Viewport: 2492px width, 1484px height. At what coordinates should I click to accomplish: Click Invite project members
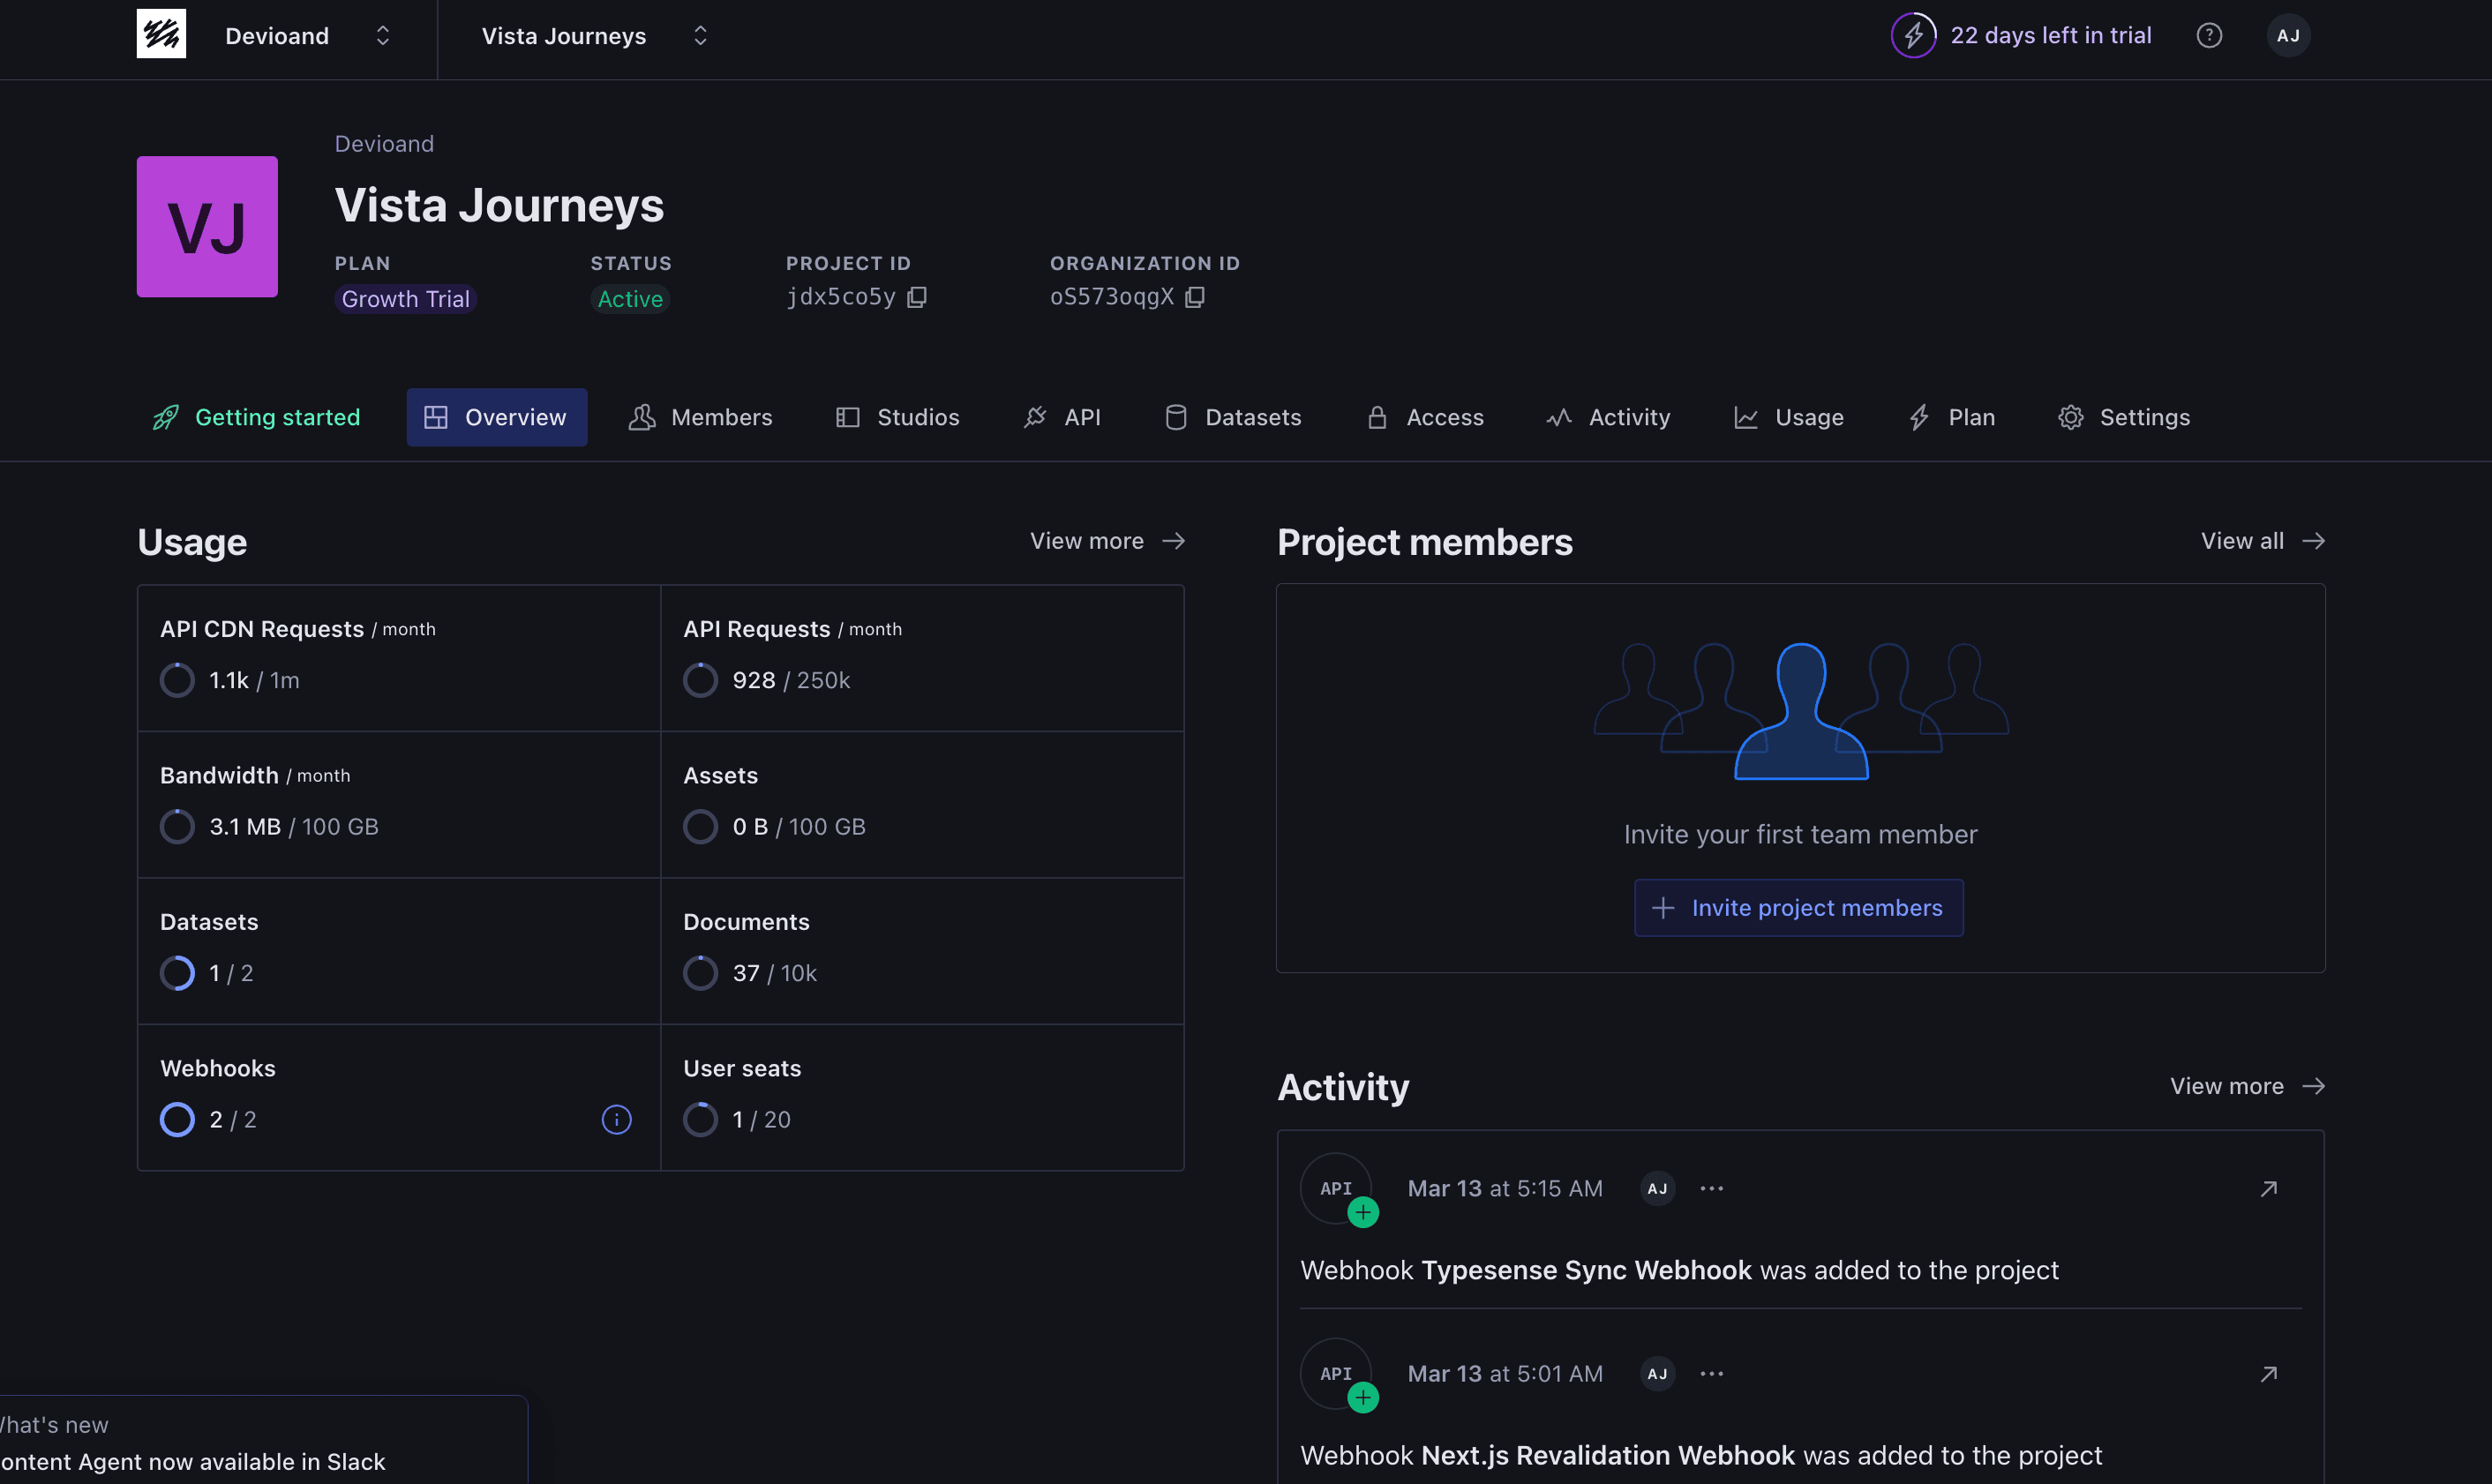tap(1798, 907)
